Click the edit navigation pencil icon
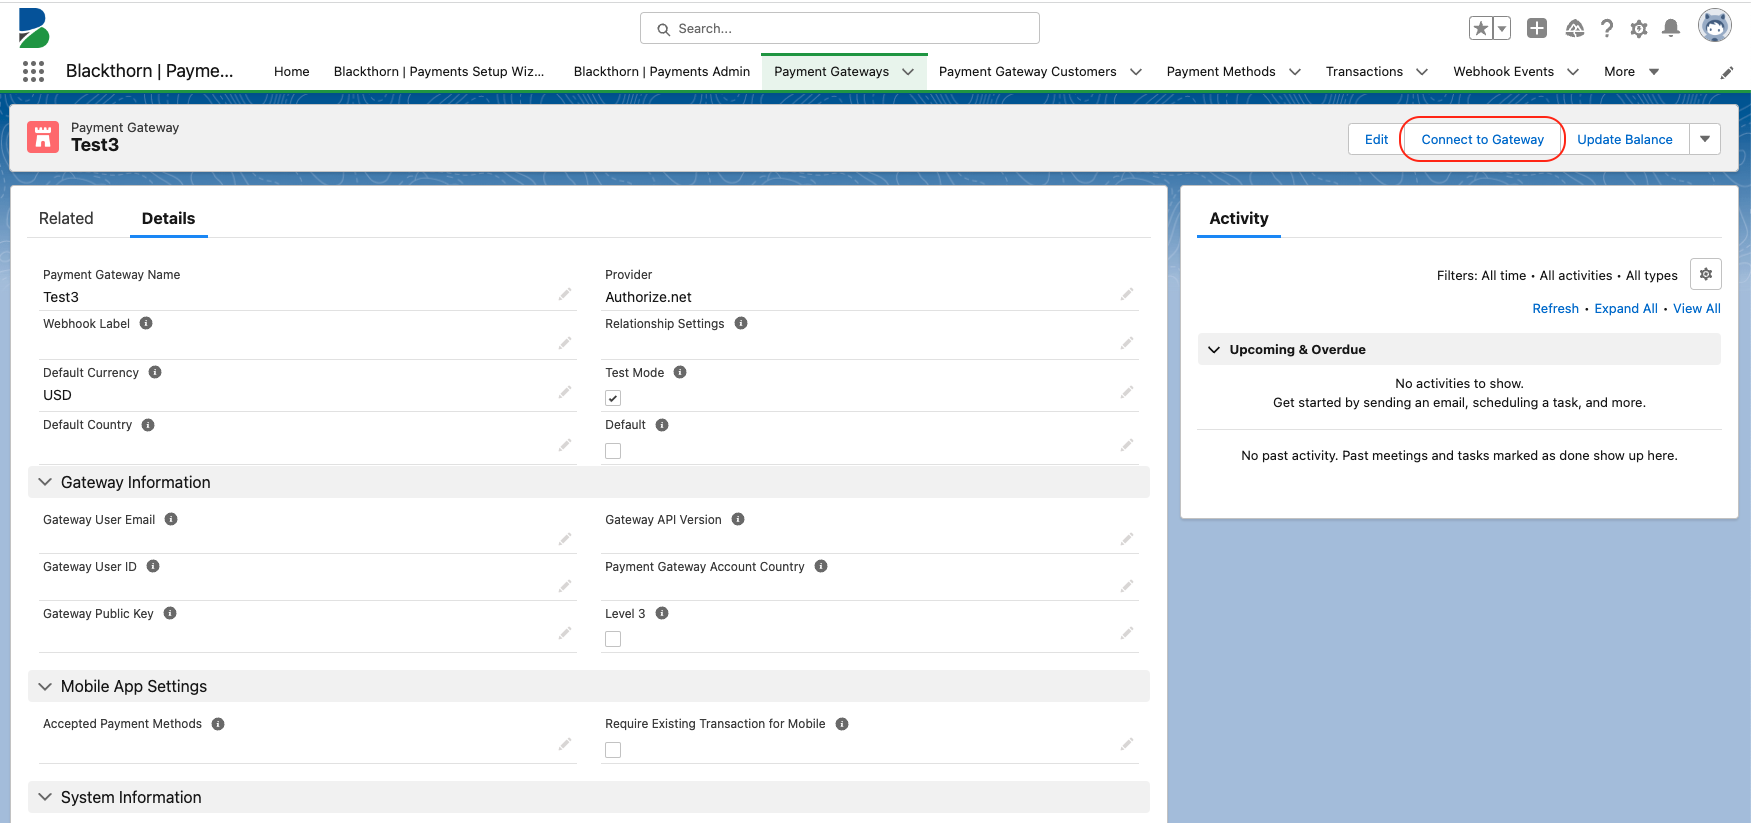This screenshot has width=1751, height=823. pos(1727,72)
